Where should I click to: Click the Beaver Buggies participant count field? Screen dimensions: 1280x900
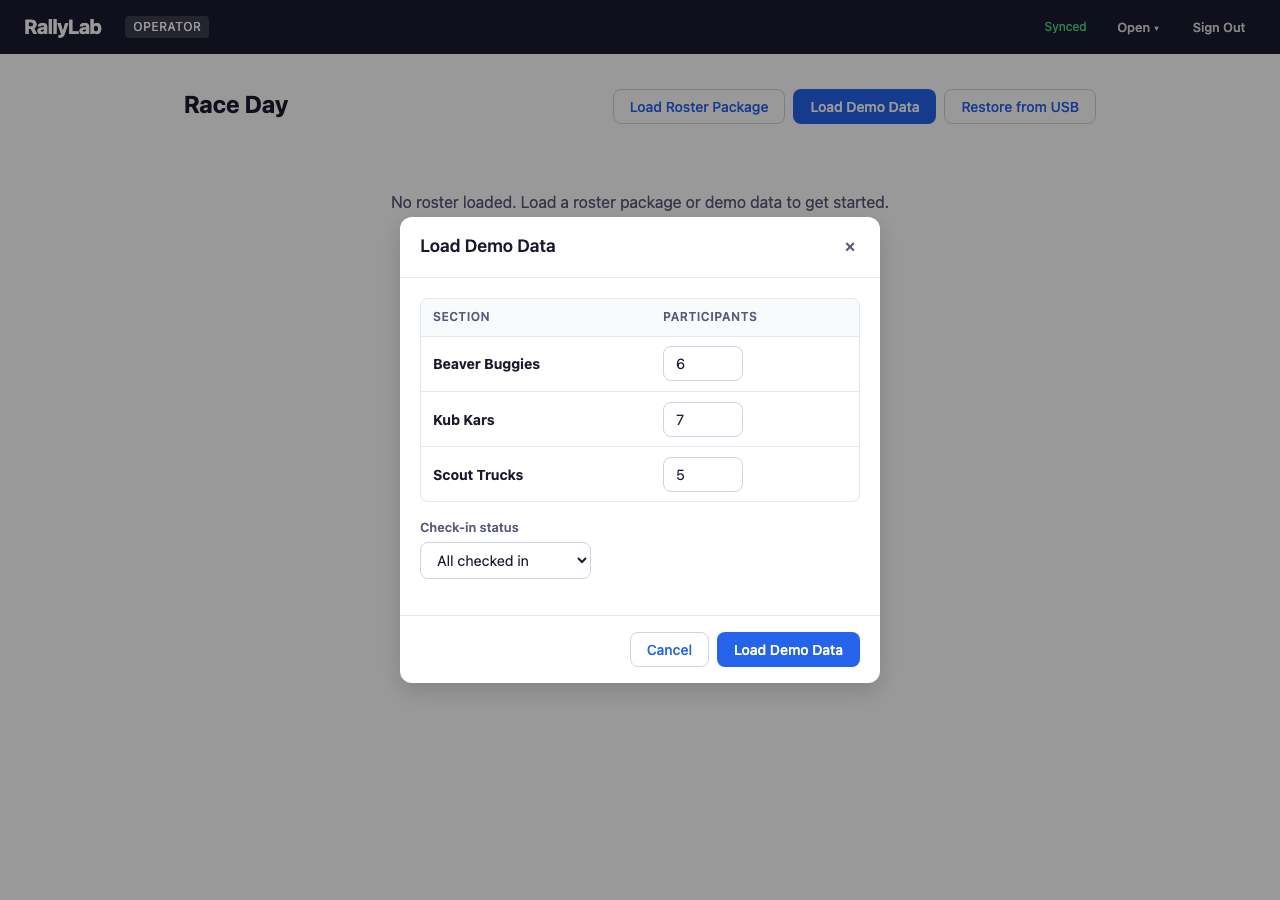coord(702,363)
